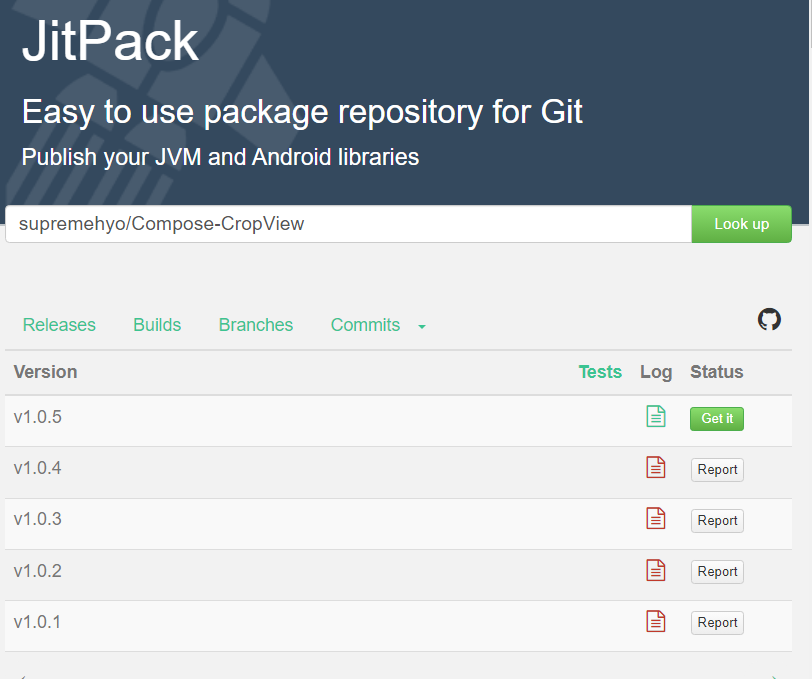Switch to the Releases tab
This screenshot has height=679, width=812.
tap(59, 325)
